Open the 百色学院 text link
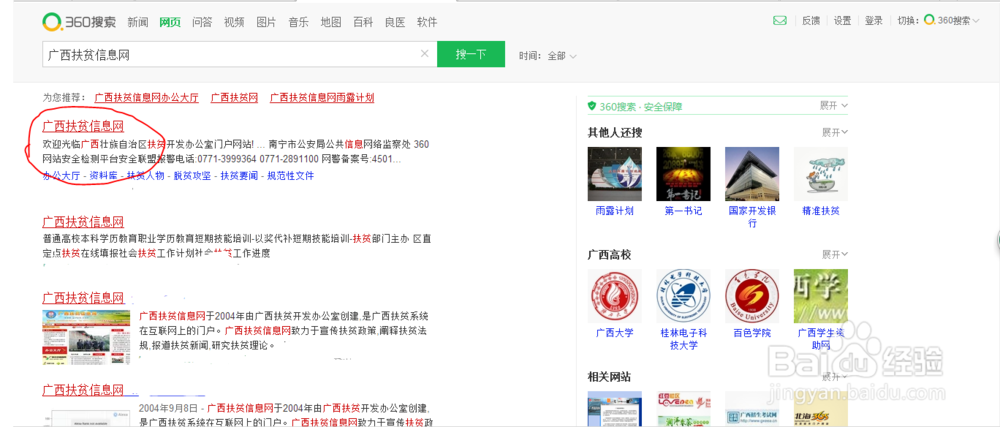Screen dimensions: 1000x427 pos(753,333)
